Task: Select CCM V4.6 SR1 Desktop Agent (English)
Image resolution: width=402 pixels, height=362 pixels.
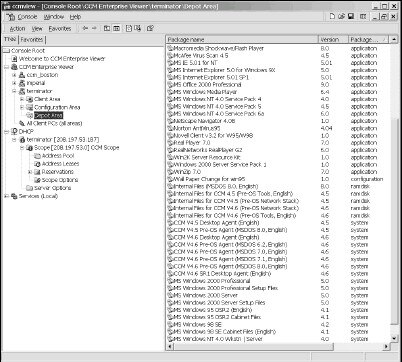Action: (222, 274)
